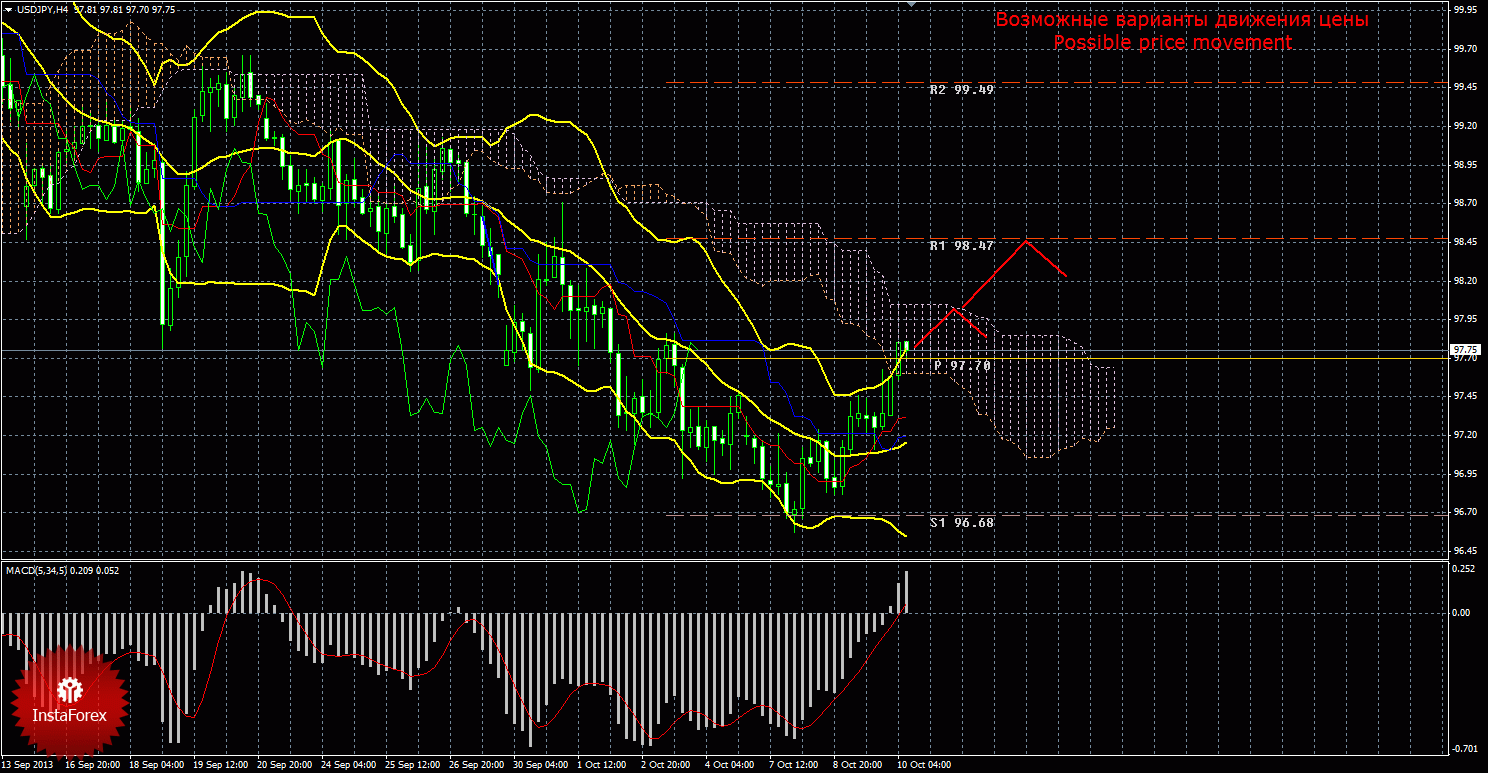This screenshot has width=1488, height=773.
Task: Click the 2 Oct 20:00 time label
Action: point(666,765)
